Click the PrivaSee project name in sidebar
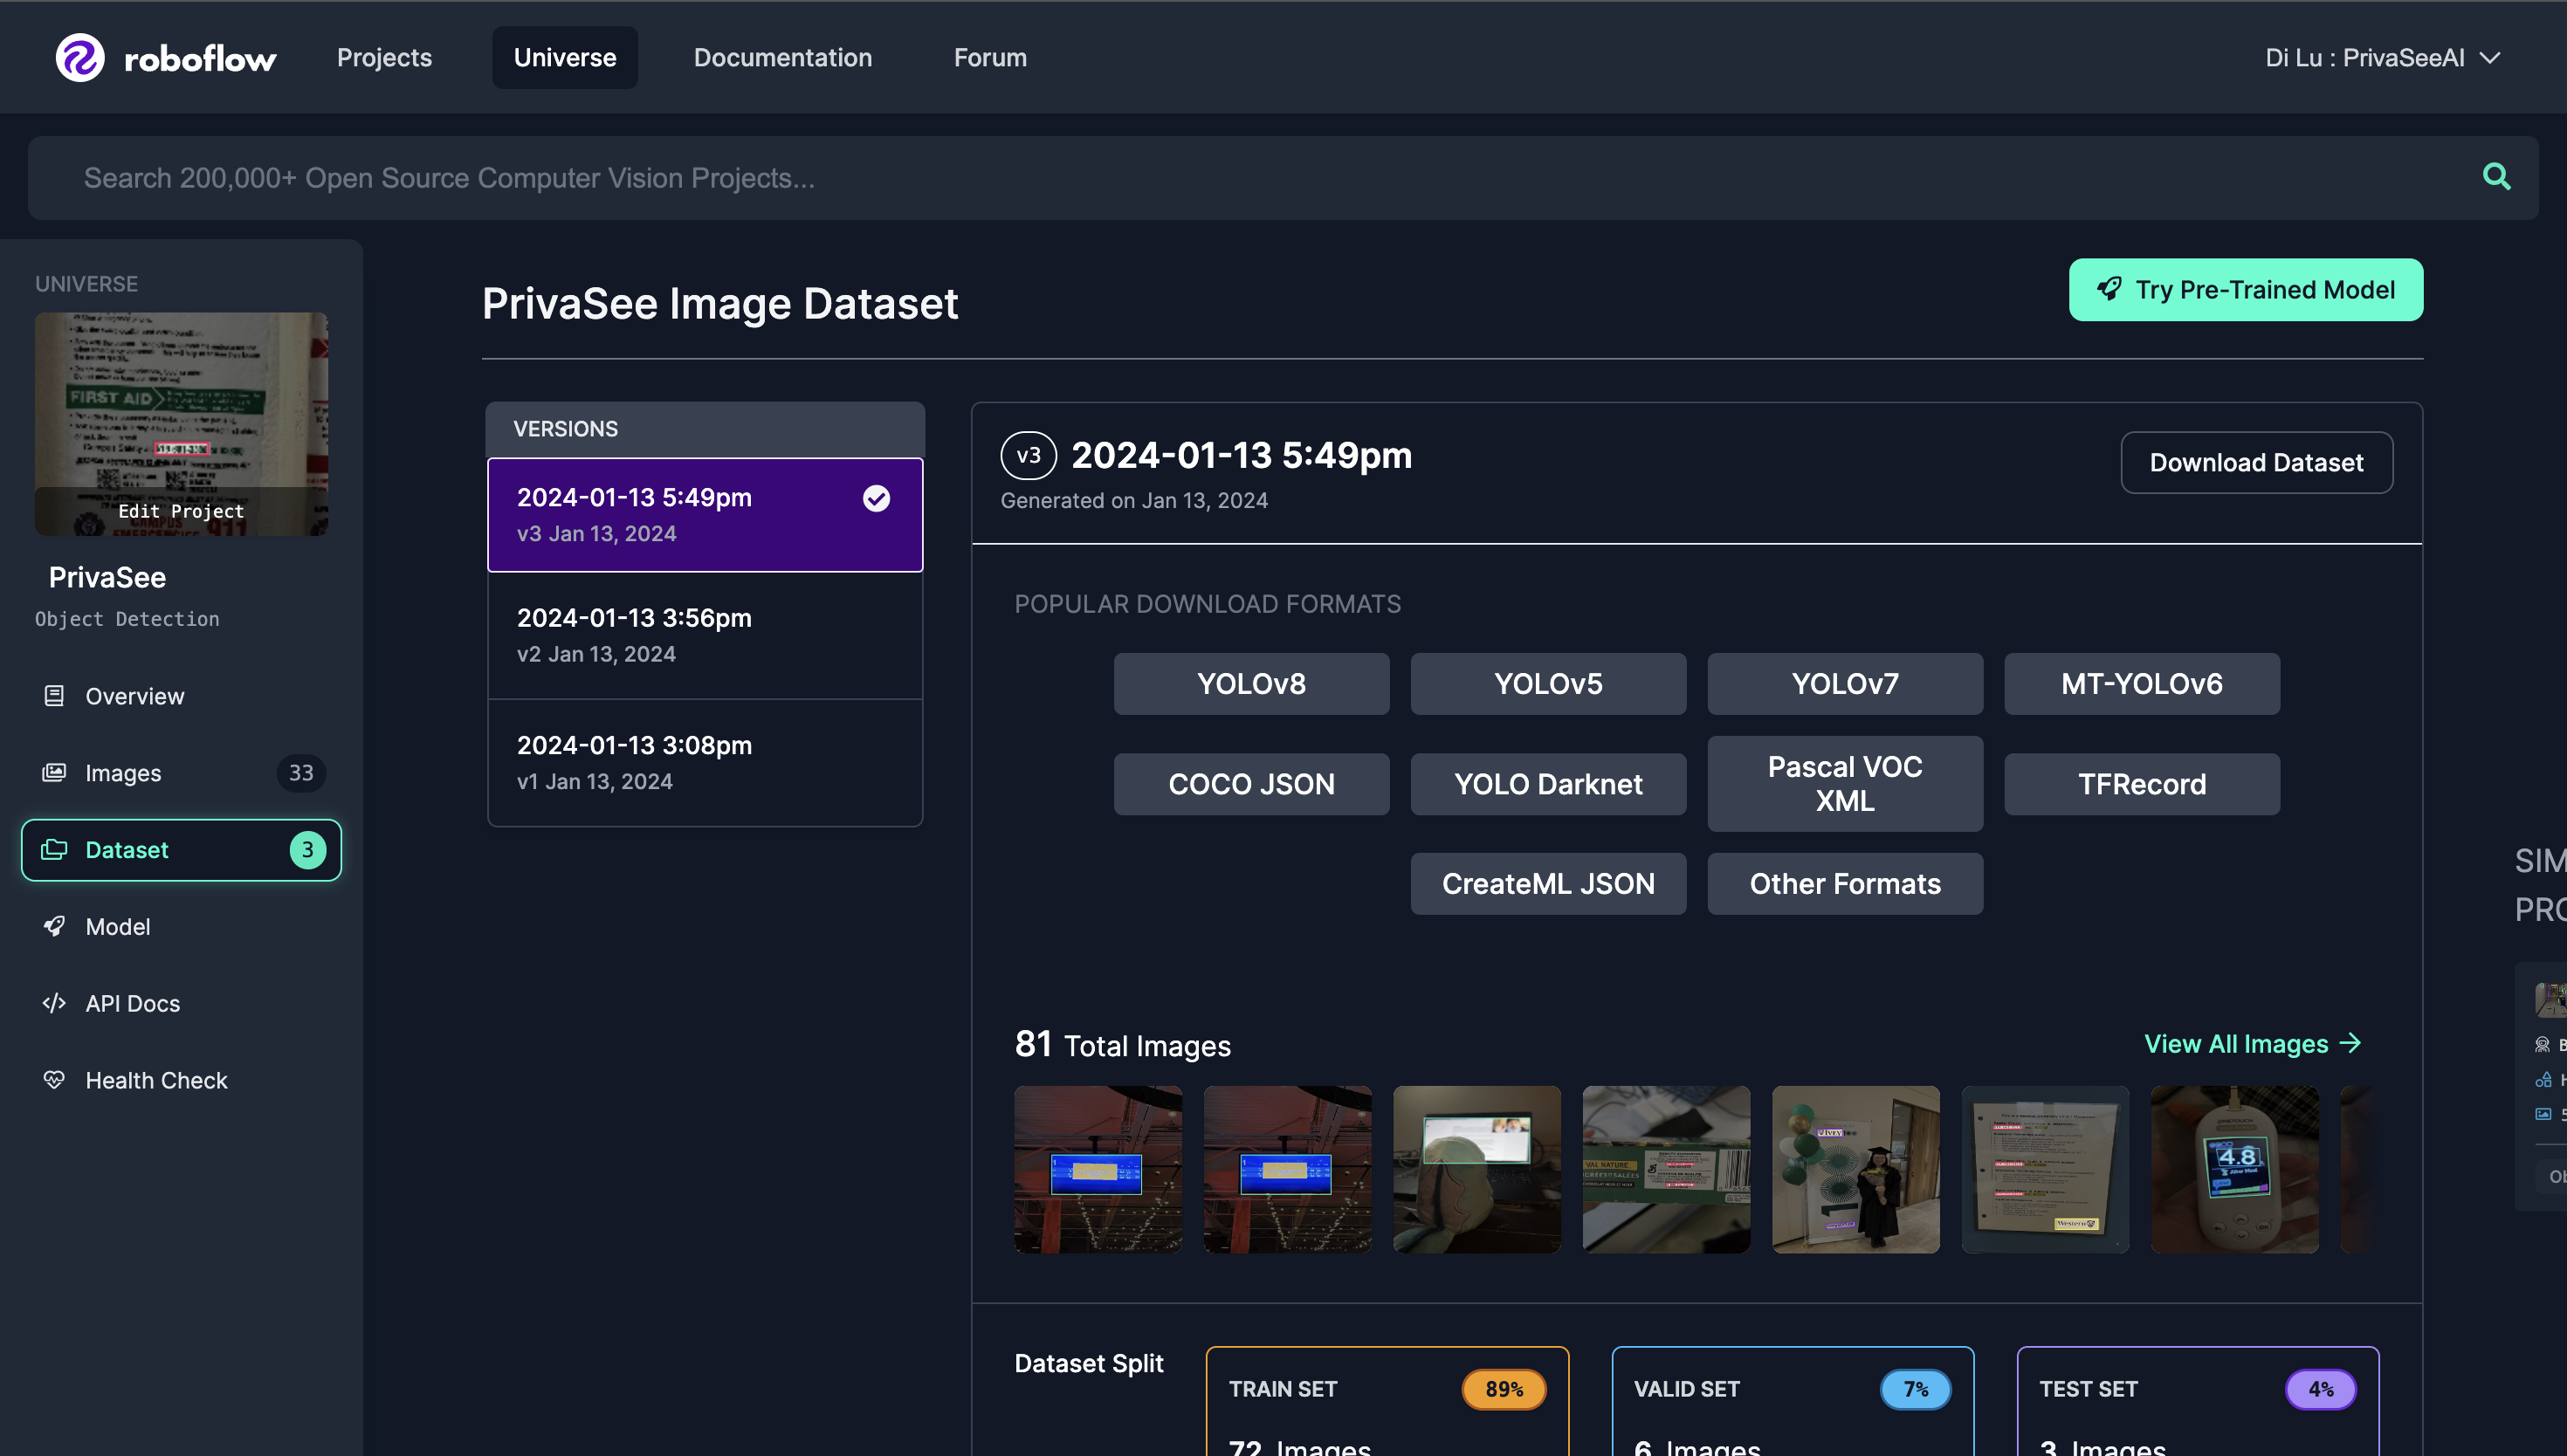2567x1456 pixels. (107, 577)
